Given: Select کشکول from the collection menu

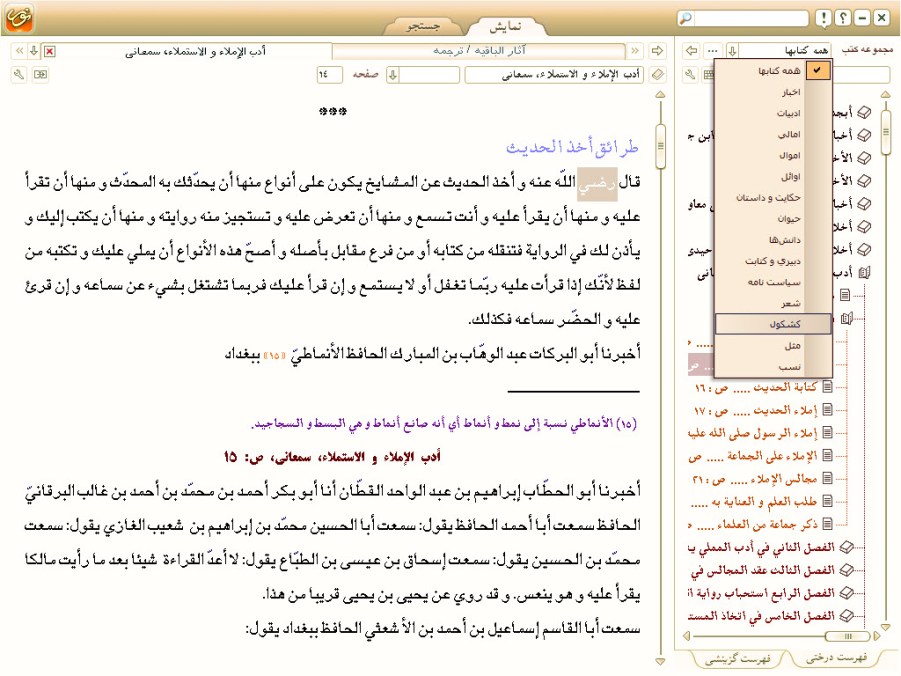Looking at the screenshot, I should pyautogui.click(x=773, y=324).
